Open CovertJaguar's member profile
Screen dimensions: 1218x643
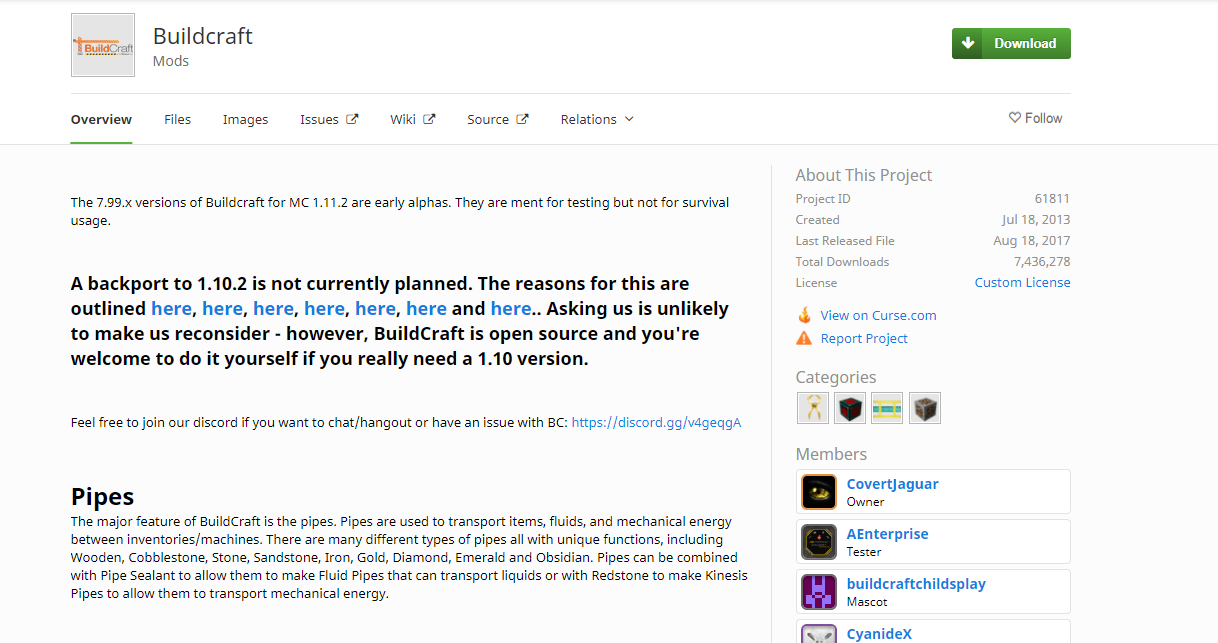click(892, 484)
